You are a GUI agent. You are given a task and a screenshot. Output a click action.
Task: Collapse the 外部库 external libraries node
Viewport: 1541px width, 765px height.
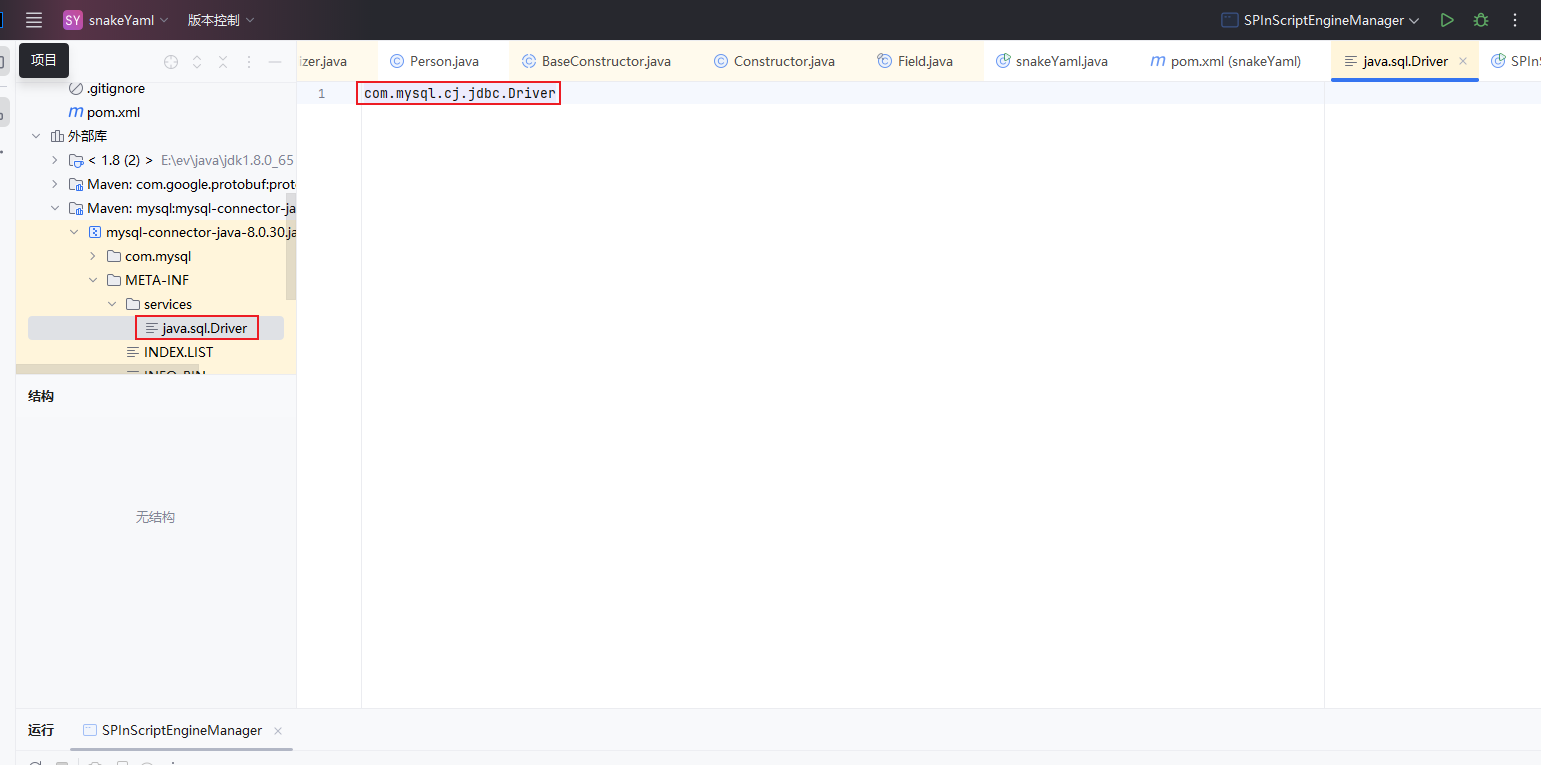(x=36, y=136)
